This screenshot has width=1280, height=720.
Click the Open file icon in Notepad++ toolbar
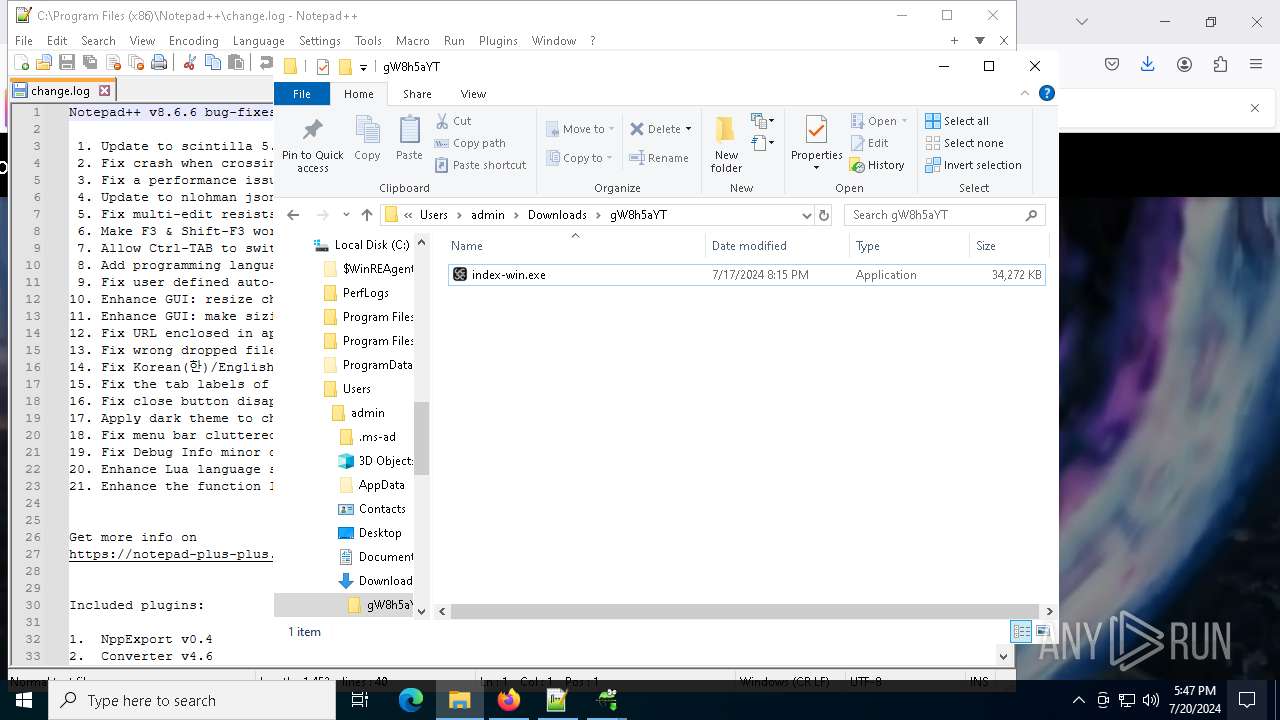point(44,63)
